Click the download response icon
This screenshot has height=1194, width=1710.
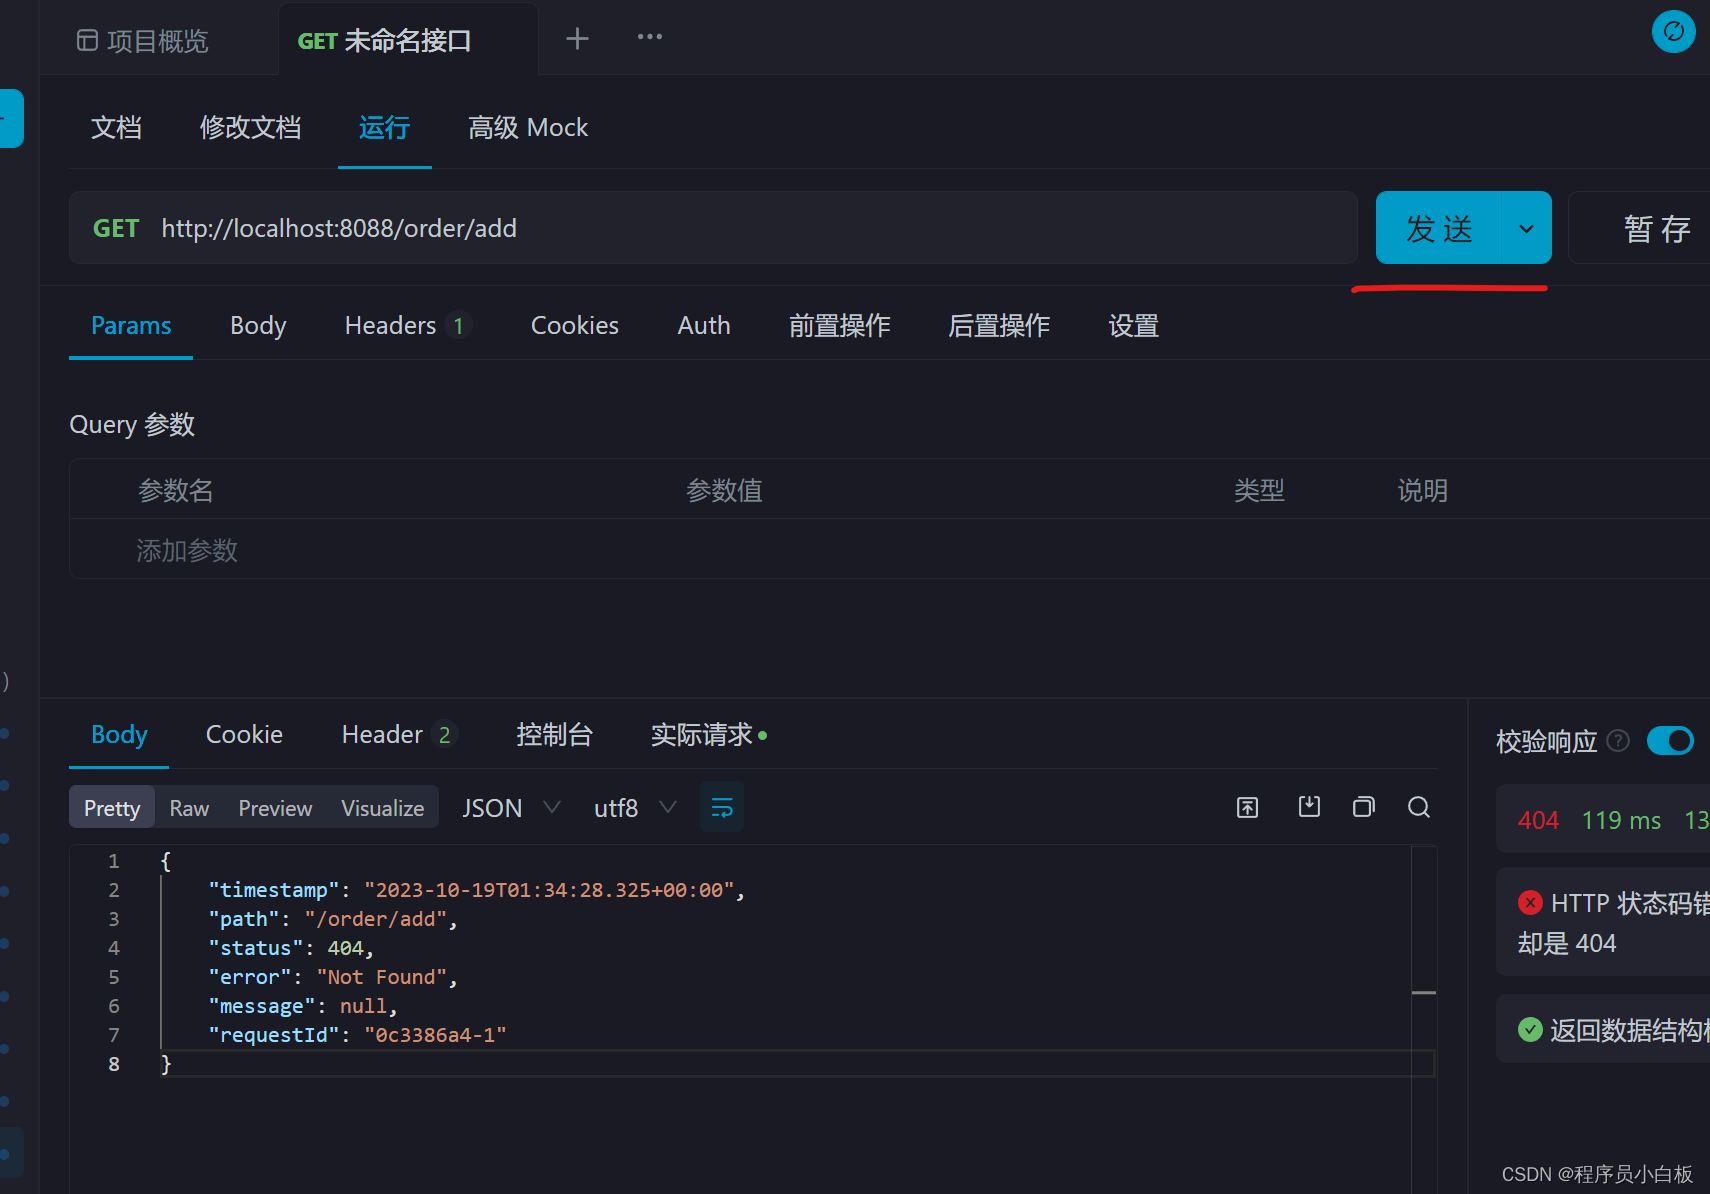click(1309, 806)
